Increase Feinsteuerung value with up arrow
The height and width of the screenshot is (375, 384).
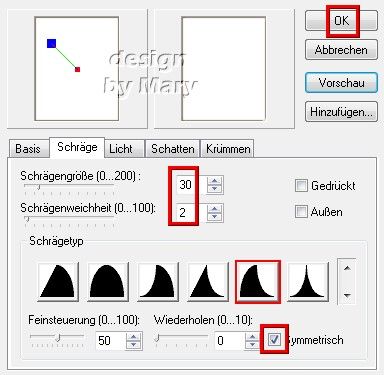134,337
